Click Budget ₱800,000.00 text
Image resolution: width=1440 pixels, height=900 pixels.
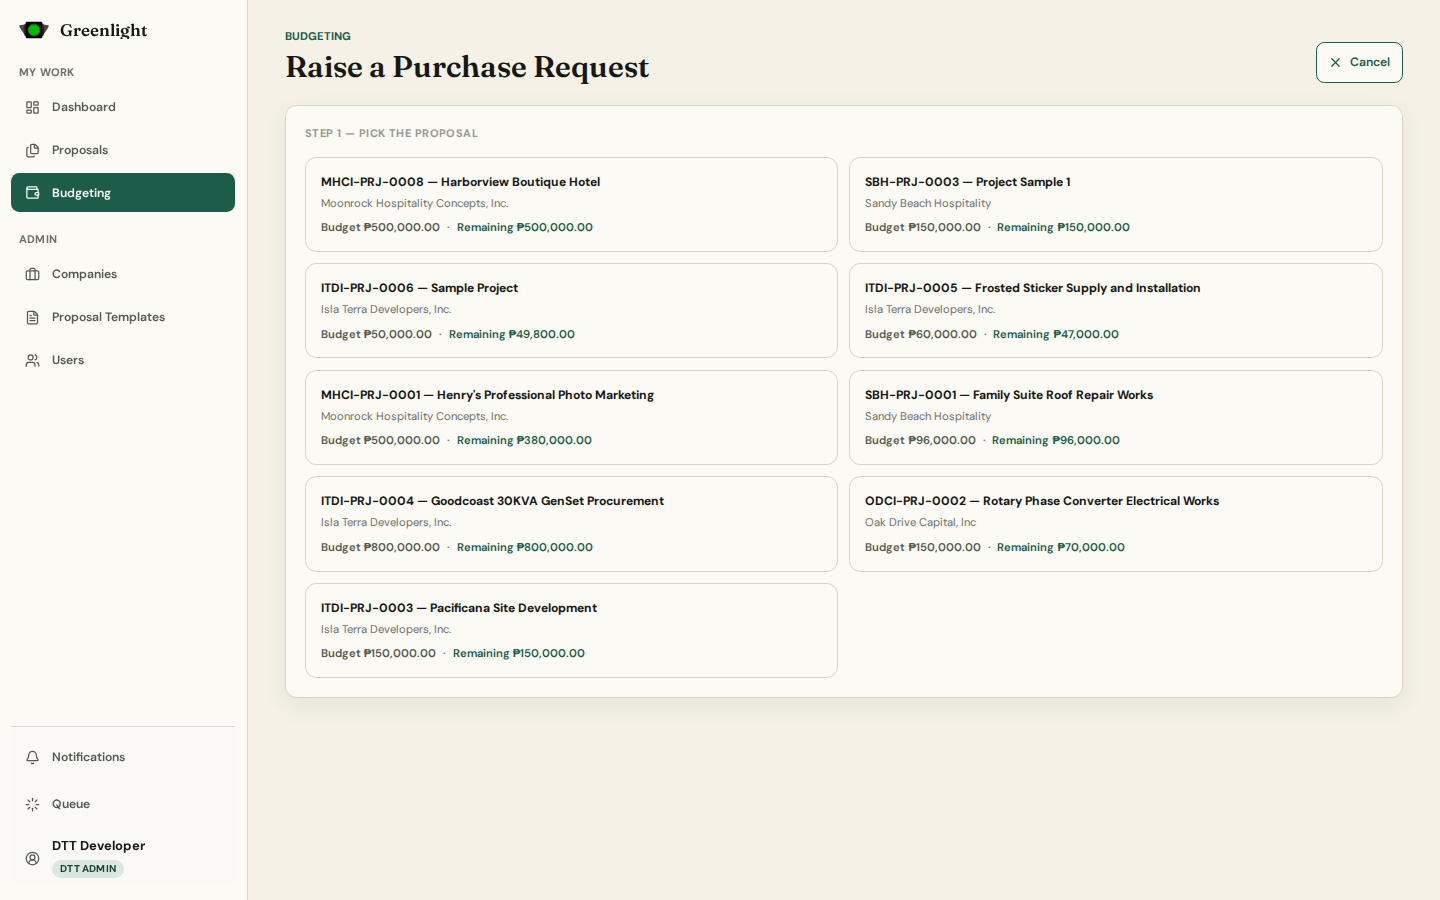click(x=380, y=547)
